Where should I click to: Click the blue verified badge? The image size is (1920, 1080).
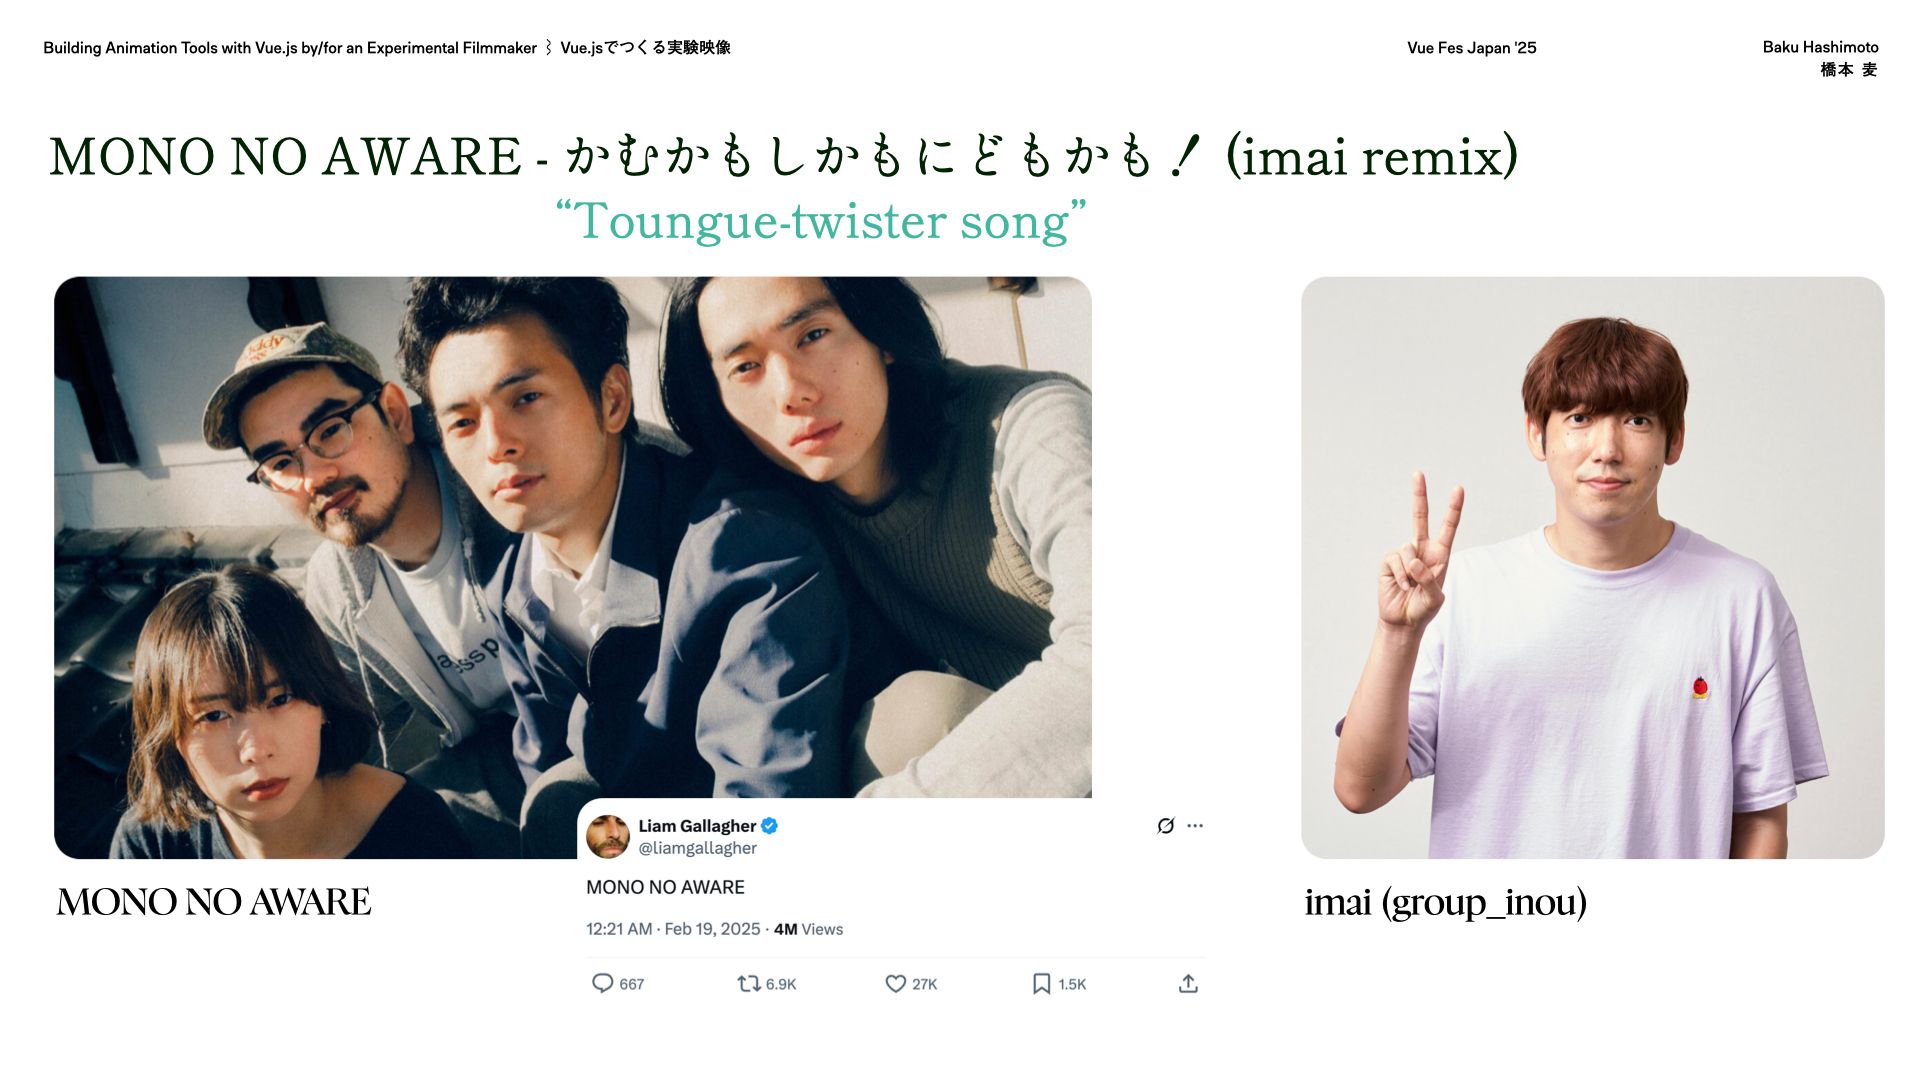coord(769,825)
